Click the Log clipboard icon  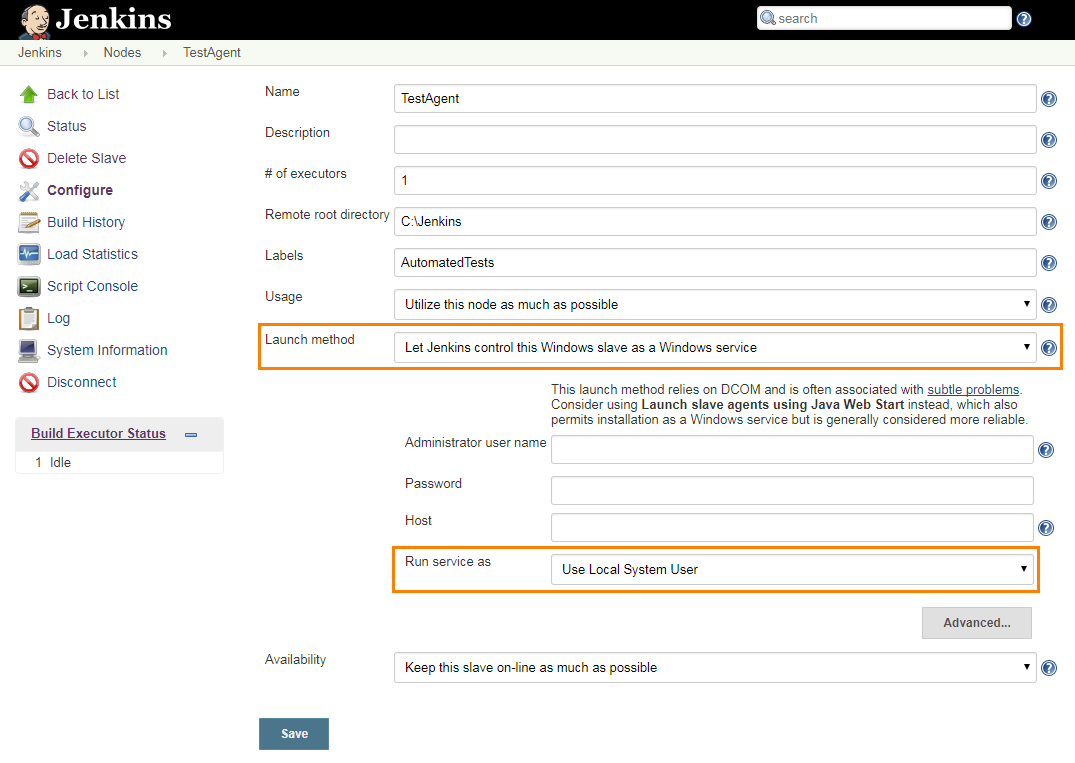click(x=29, y=319)
